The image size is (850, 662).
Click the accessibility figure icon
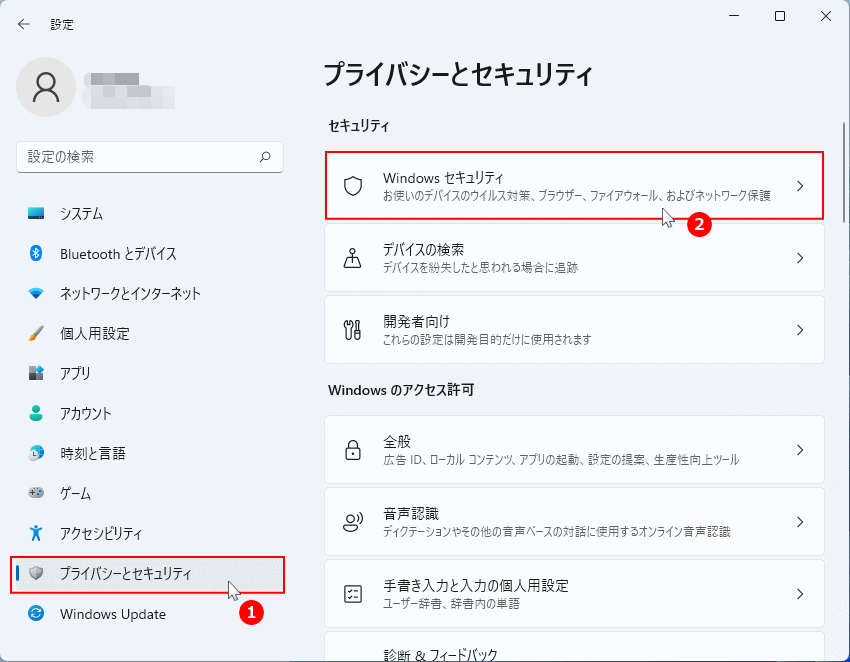(x=36, y=533)
